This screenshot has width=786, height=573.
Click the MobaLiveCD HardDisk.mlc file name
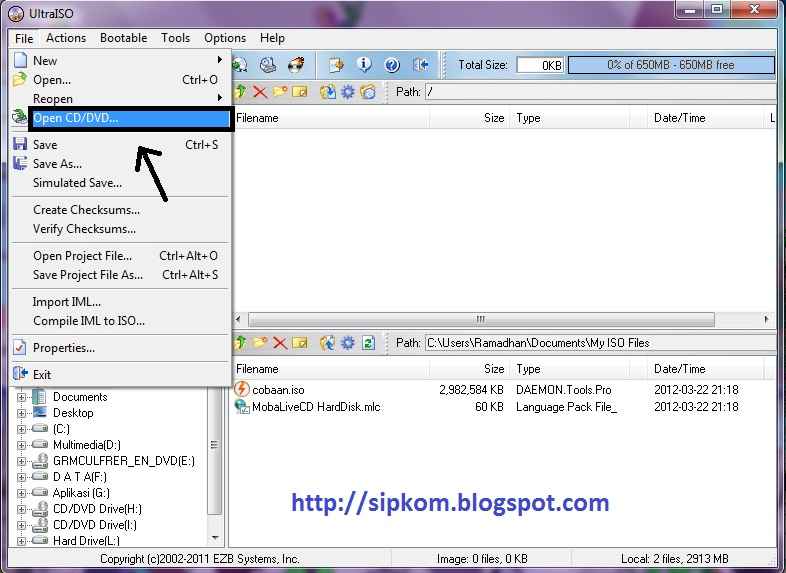coord(316,407)
